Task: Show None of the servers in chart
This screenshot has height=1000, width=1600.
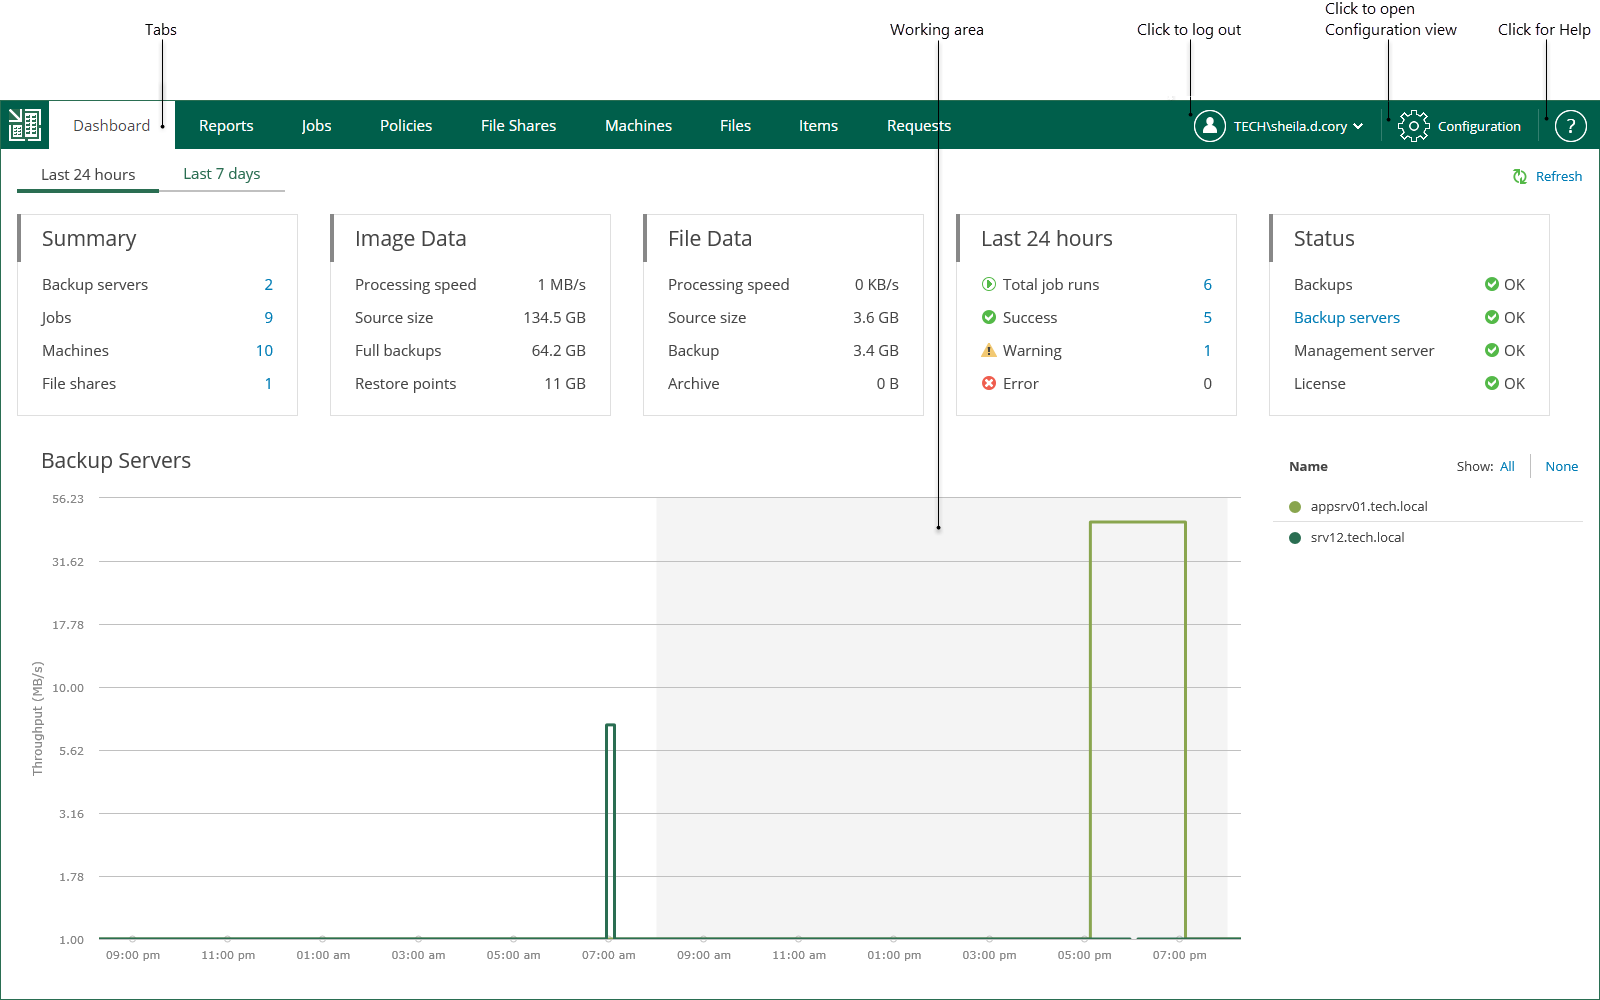Action: tap(1561, 466)
